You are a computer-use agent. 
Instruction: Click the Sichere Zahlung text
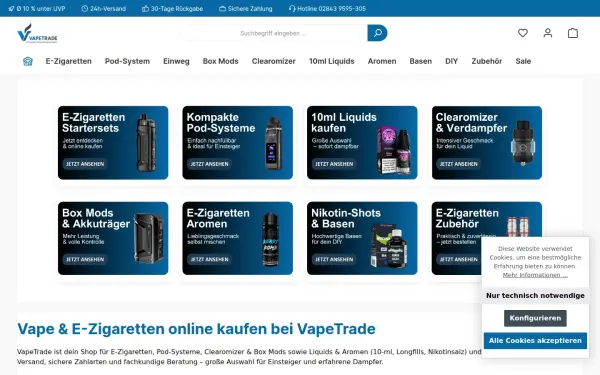pos(250,8)
